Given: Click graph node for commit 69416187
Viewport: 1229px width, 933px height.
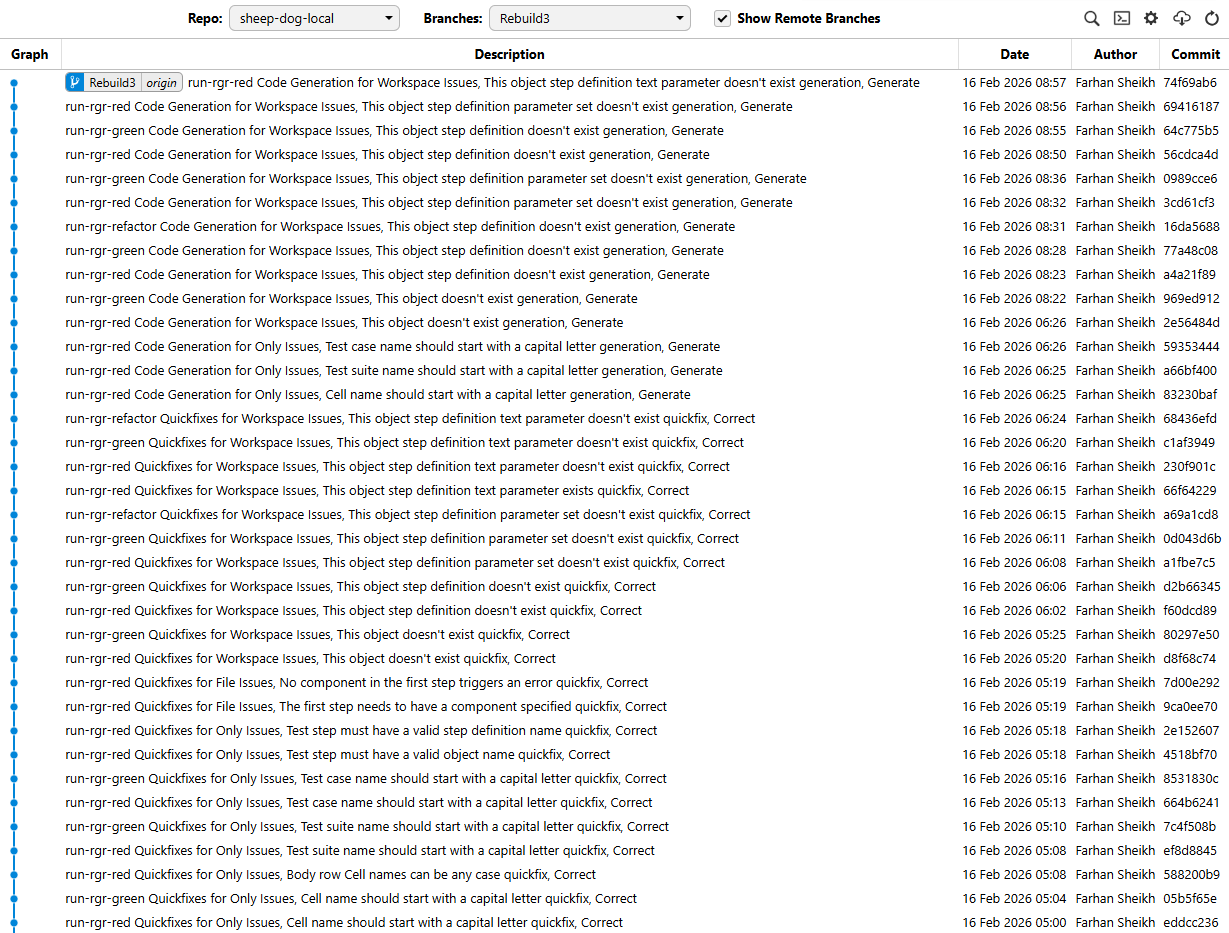Looking at the screenshot, I should [14, 107].
